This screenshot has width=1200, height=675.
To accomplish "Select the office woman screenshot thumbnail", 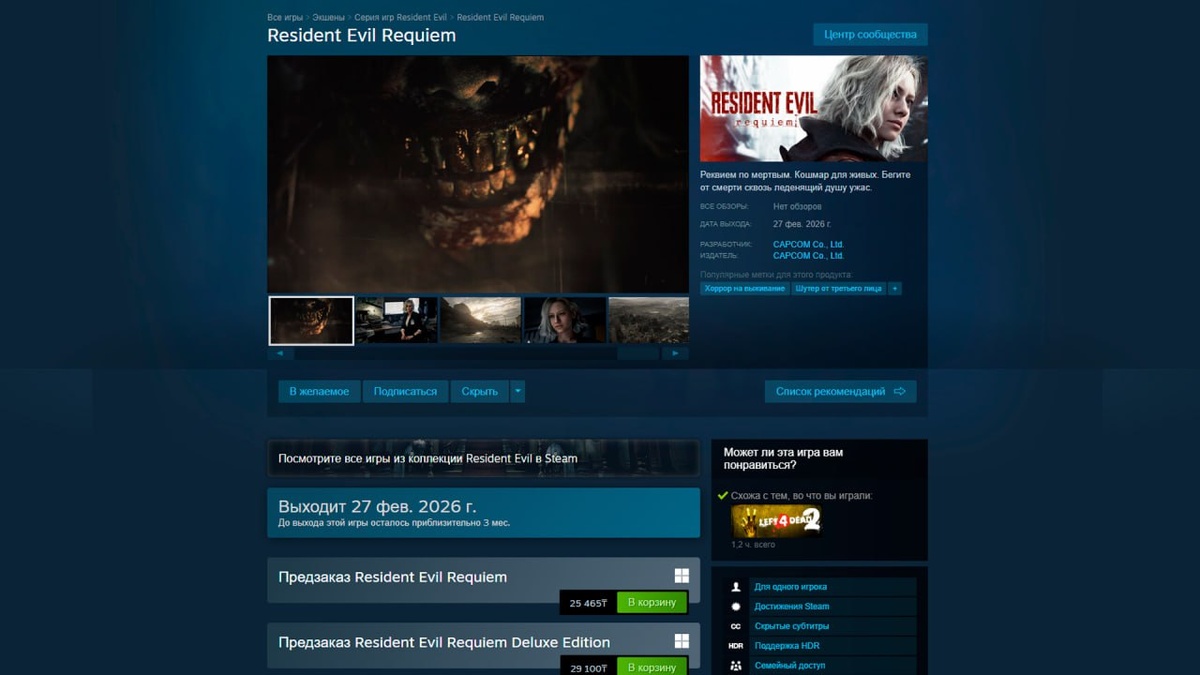I will point(396,321).
